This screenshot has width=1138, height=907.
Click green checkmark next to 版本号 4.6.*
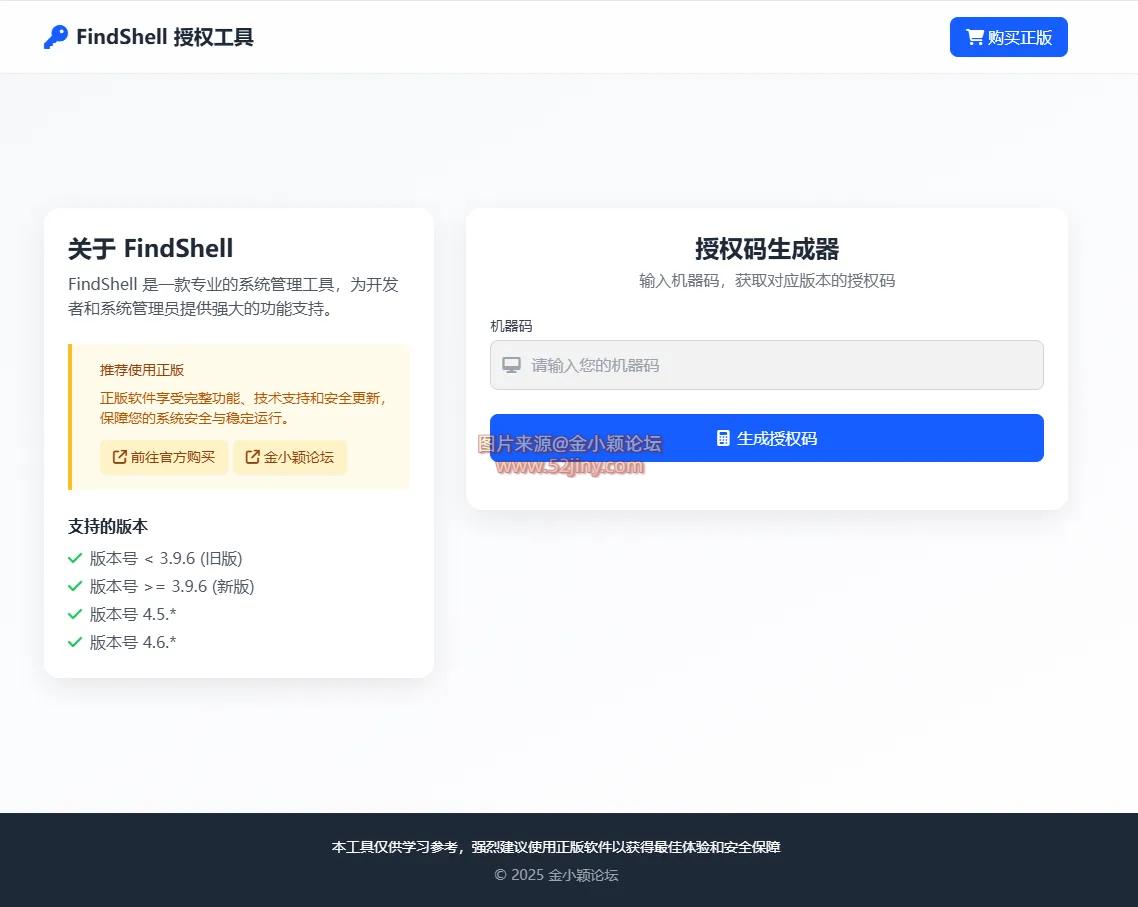tap(75, 642)
